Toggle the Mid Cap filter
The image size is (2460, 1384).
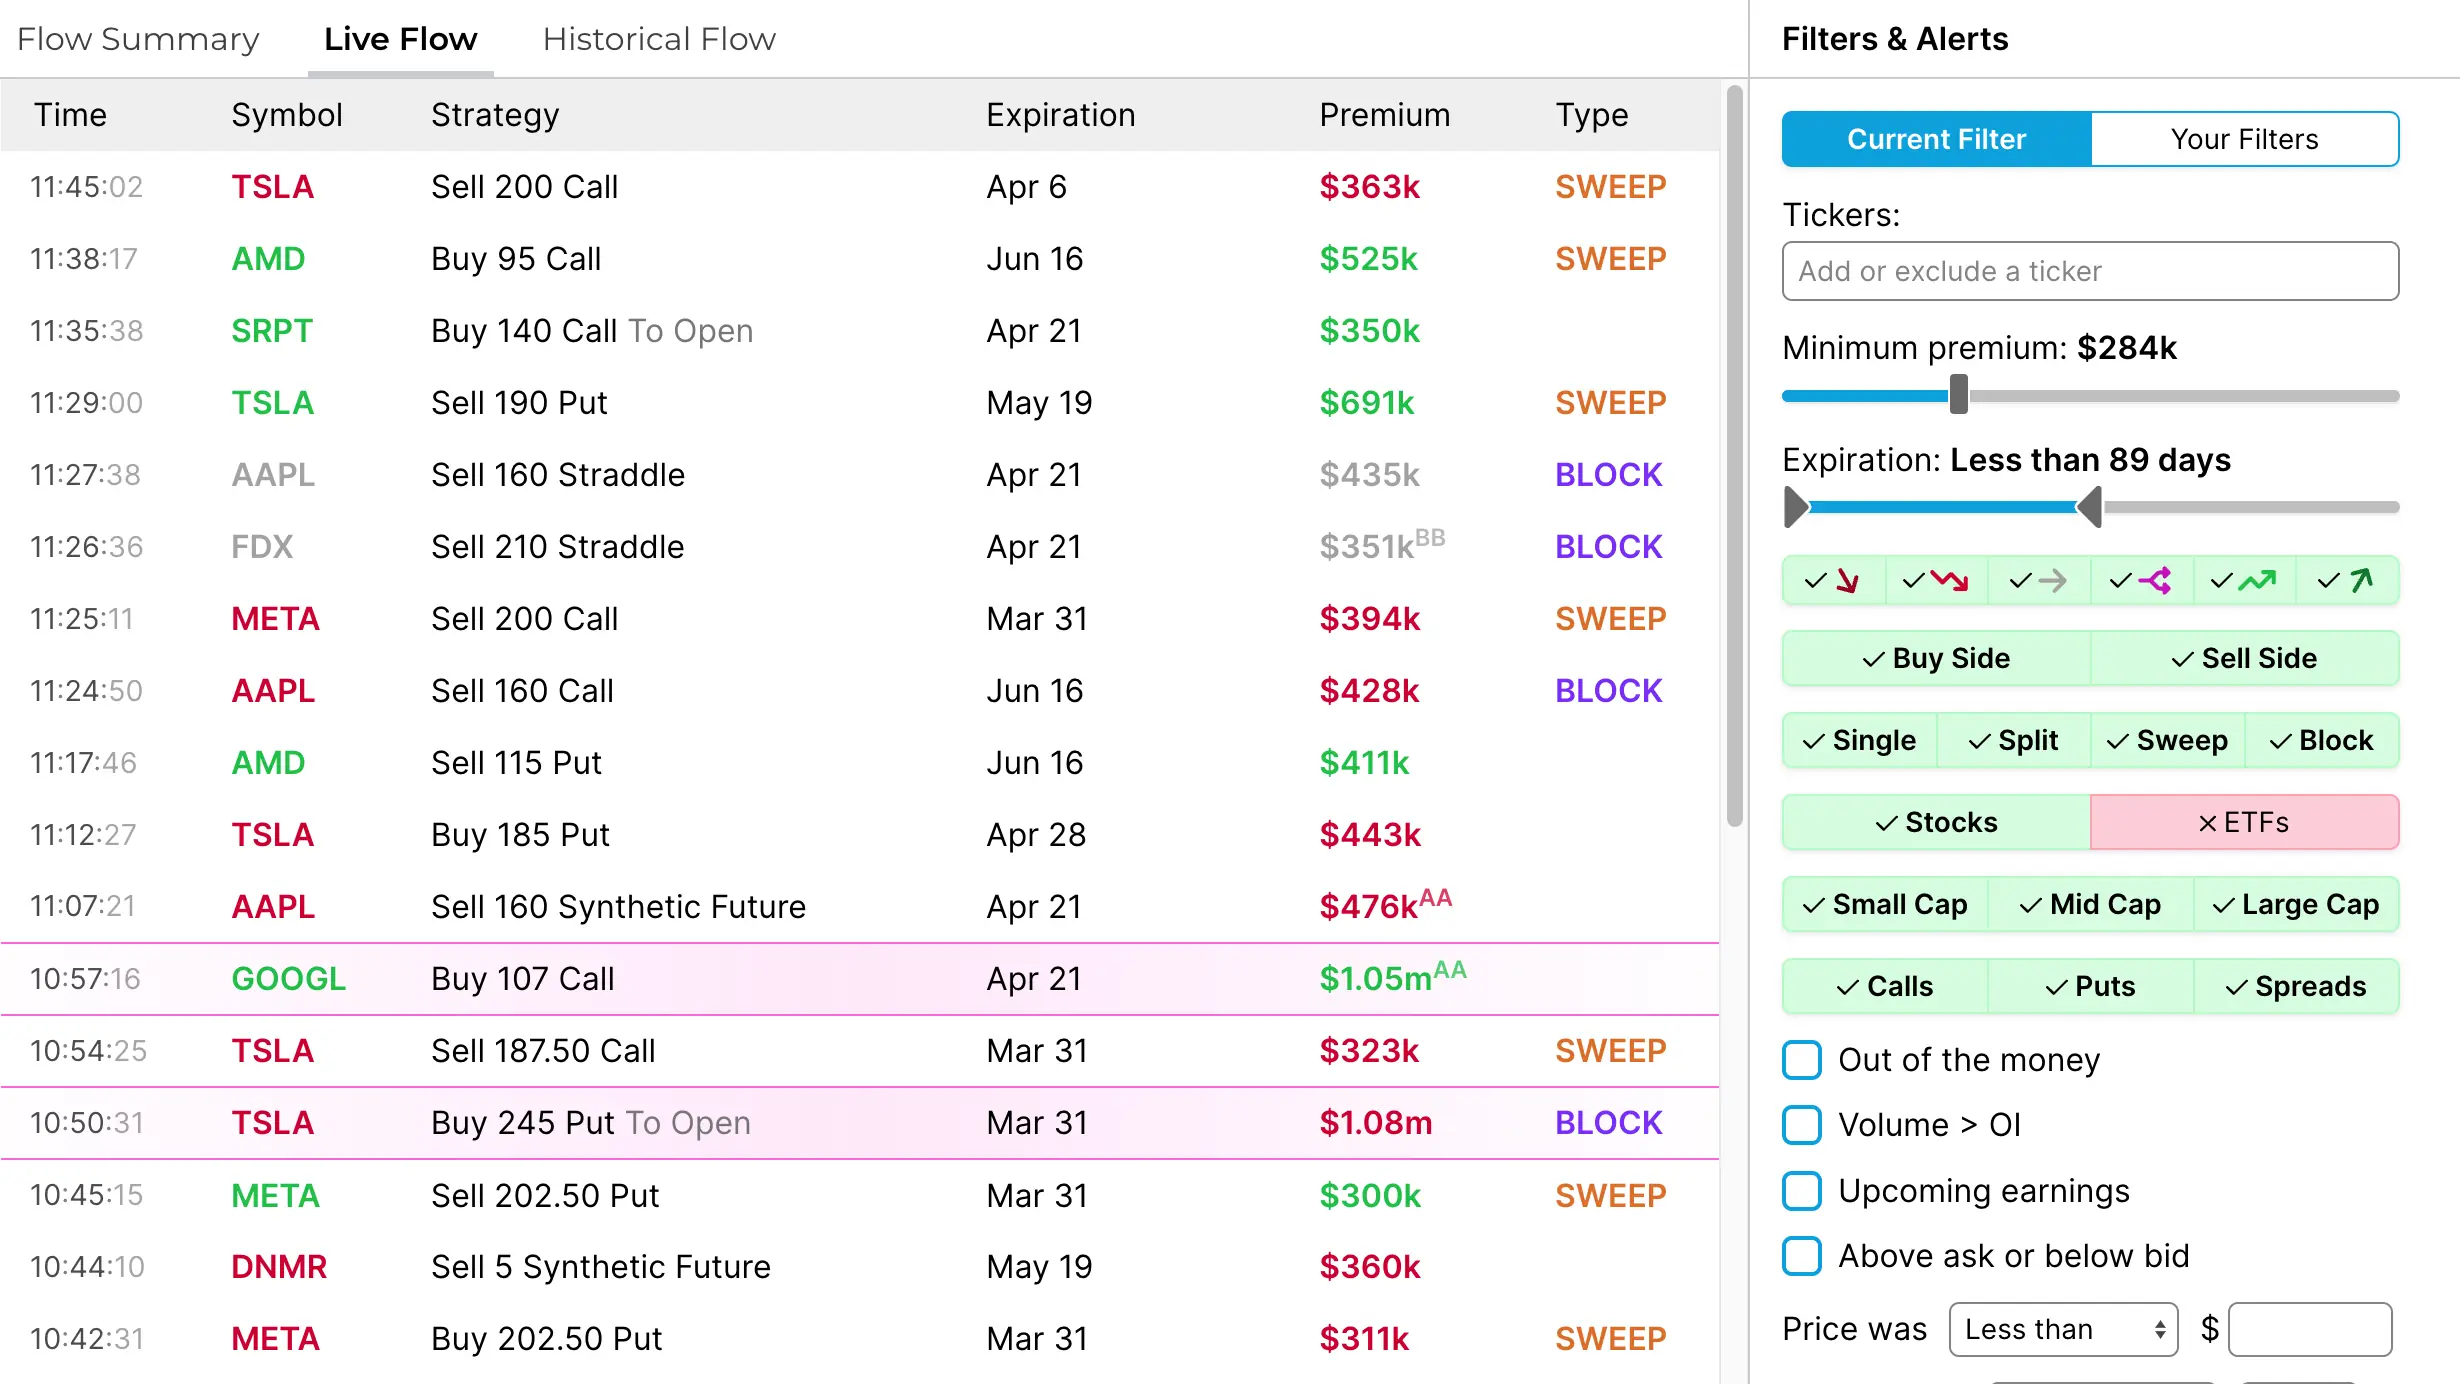(2090, 904)
